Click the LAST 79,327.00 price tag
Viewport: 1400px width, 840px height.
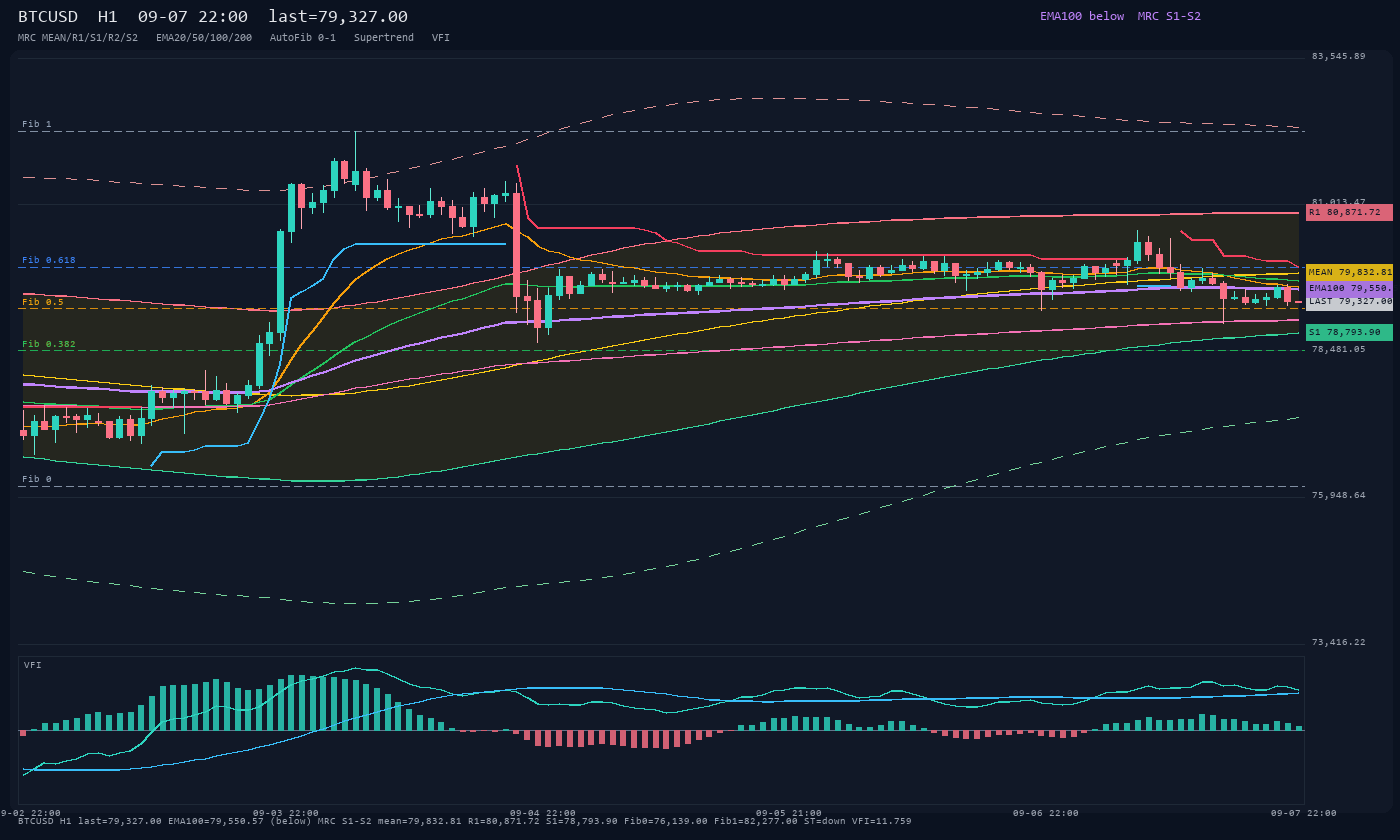(x=1349, y=301)
